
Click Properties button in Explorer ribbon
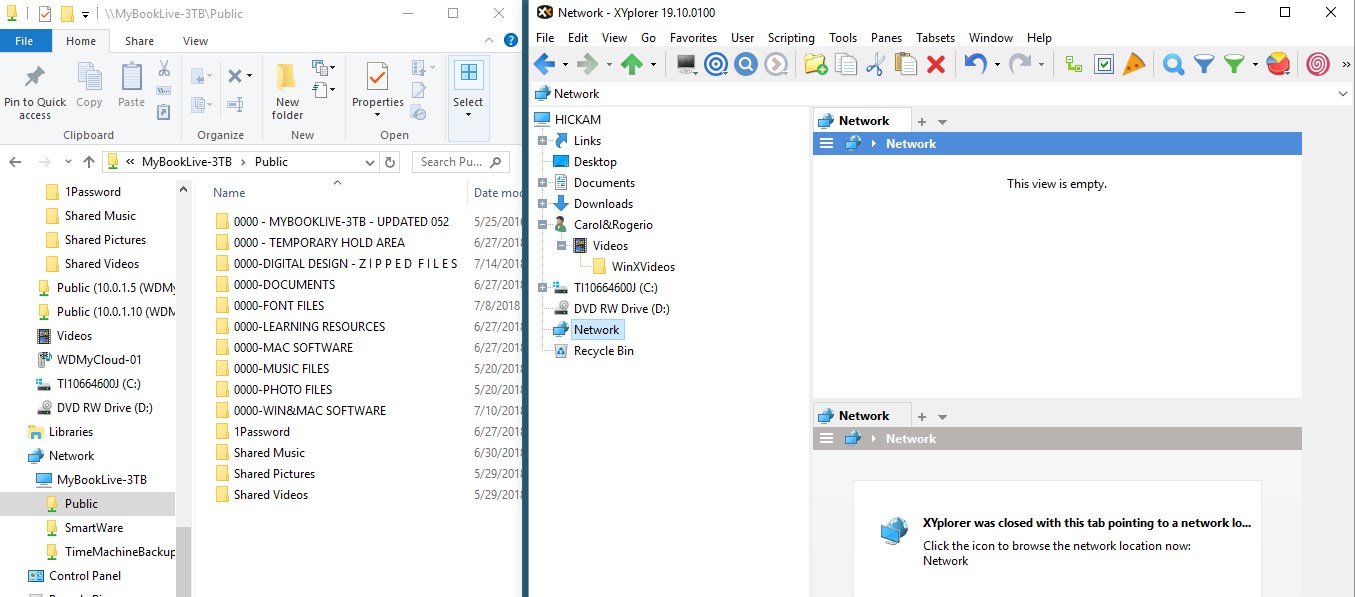point(378,92)
